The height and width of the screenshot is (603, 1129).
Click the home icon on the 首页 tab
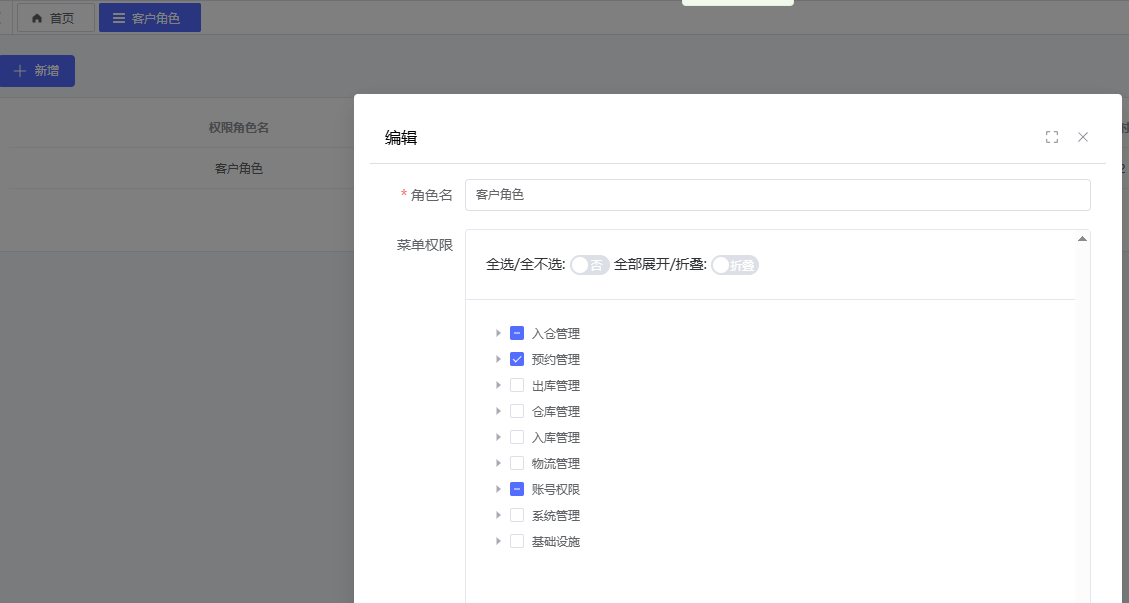click(37, 18)
